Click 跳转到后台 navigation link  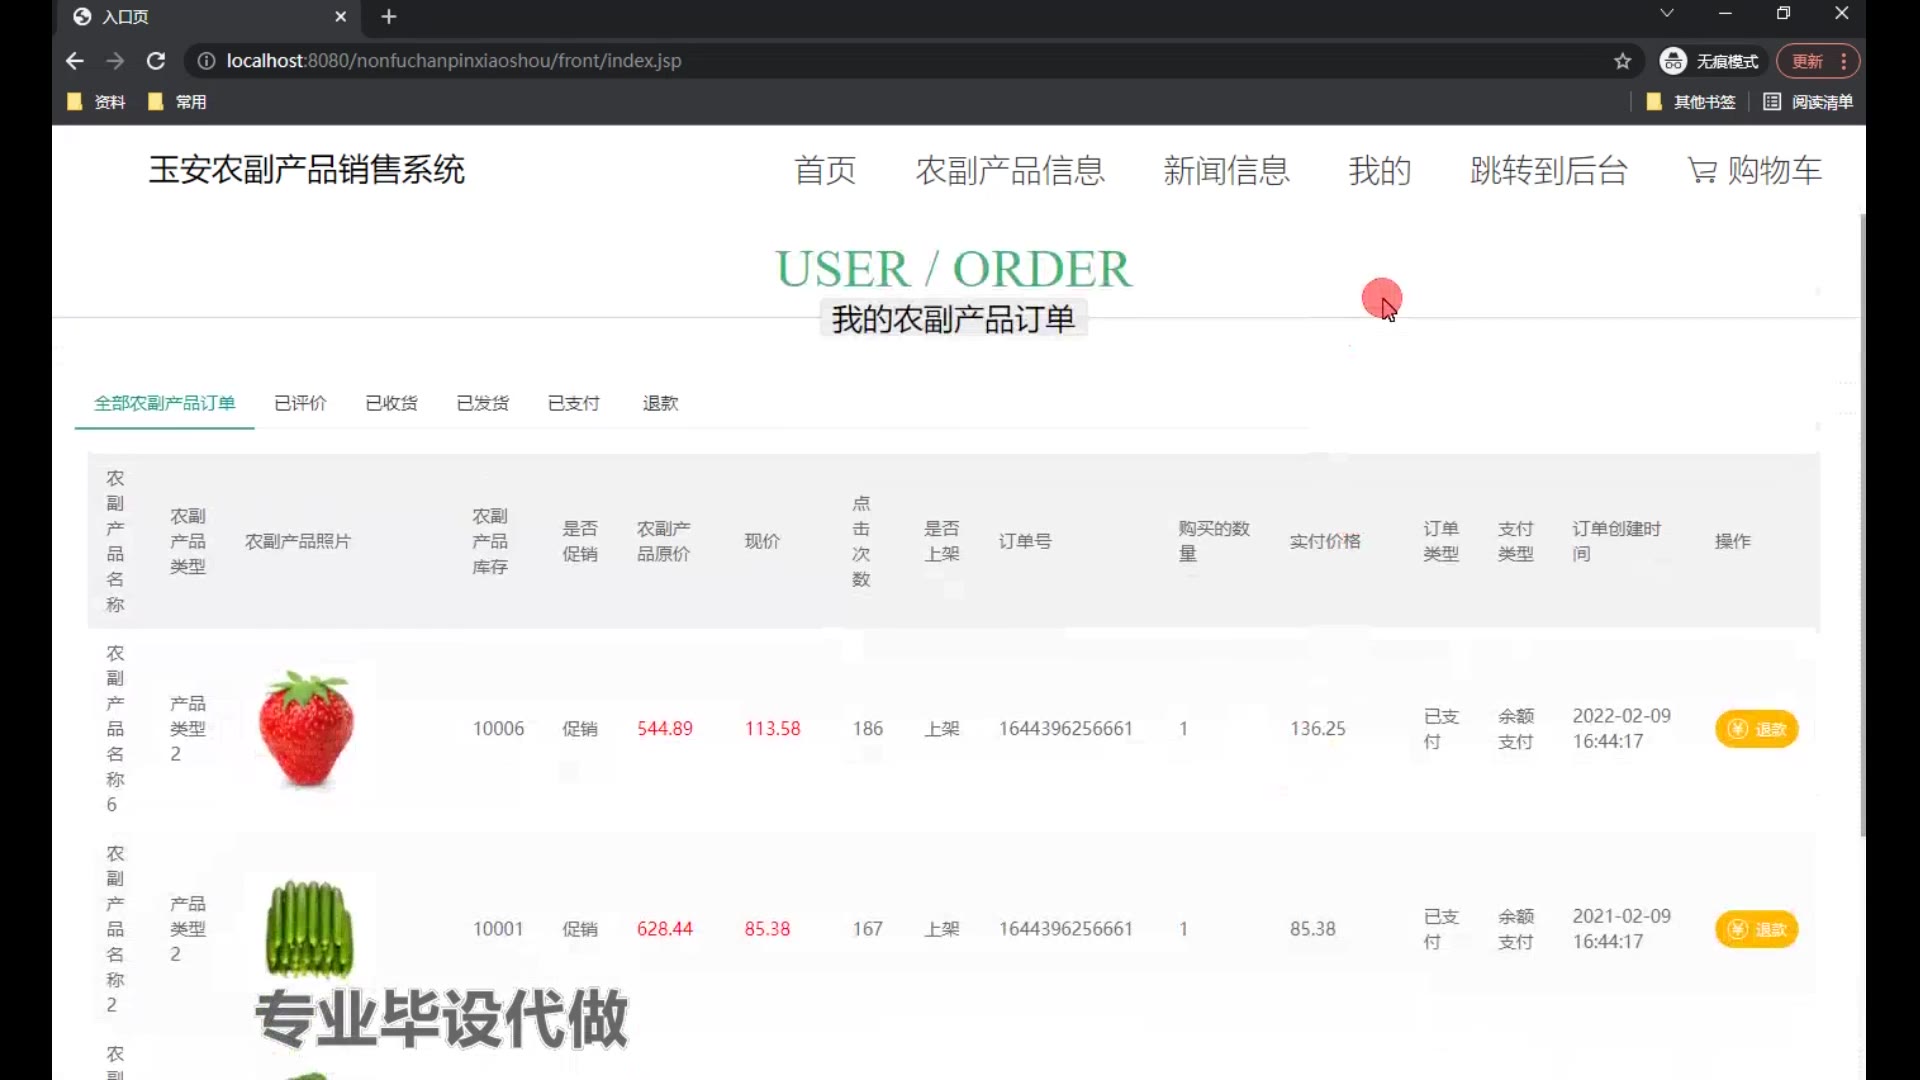pos(1548,171)
